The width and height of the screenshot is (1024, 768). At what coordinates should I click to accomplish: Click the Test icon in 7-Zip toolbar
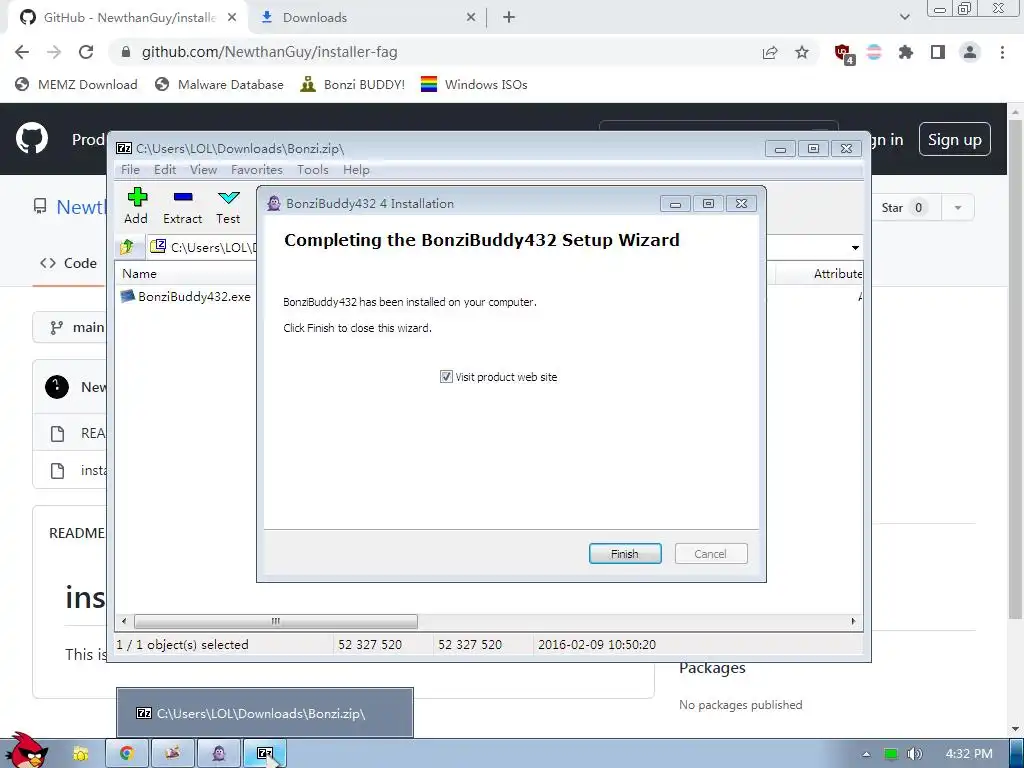(228, 206)
